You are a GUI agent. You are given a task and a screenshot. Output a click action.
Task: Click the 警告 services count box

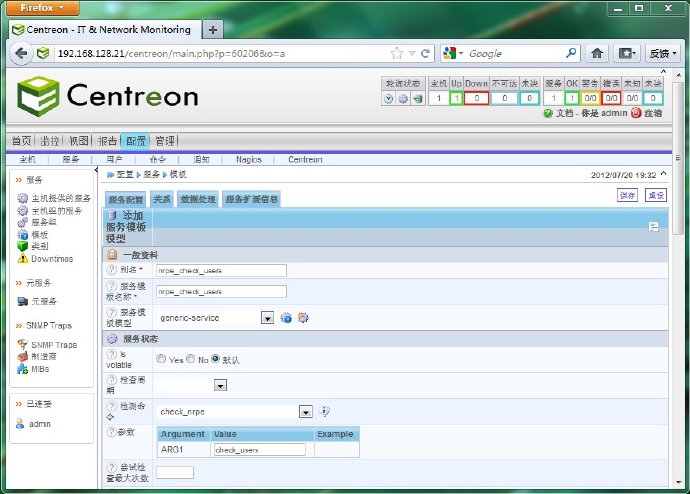tap(590, 98)
